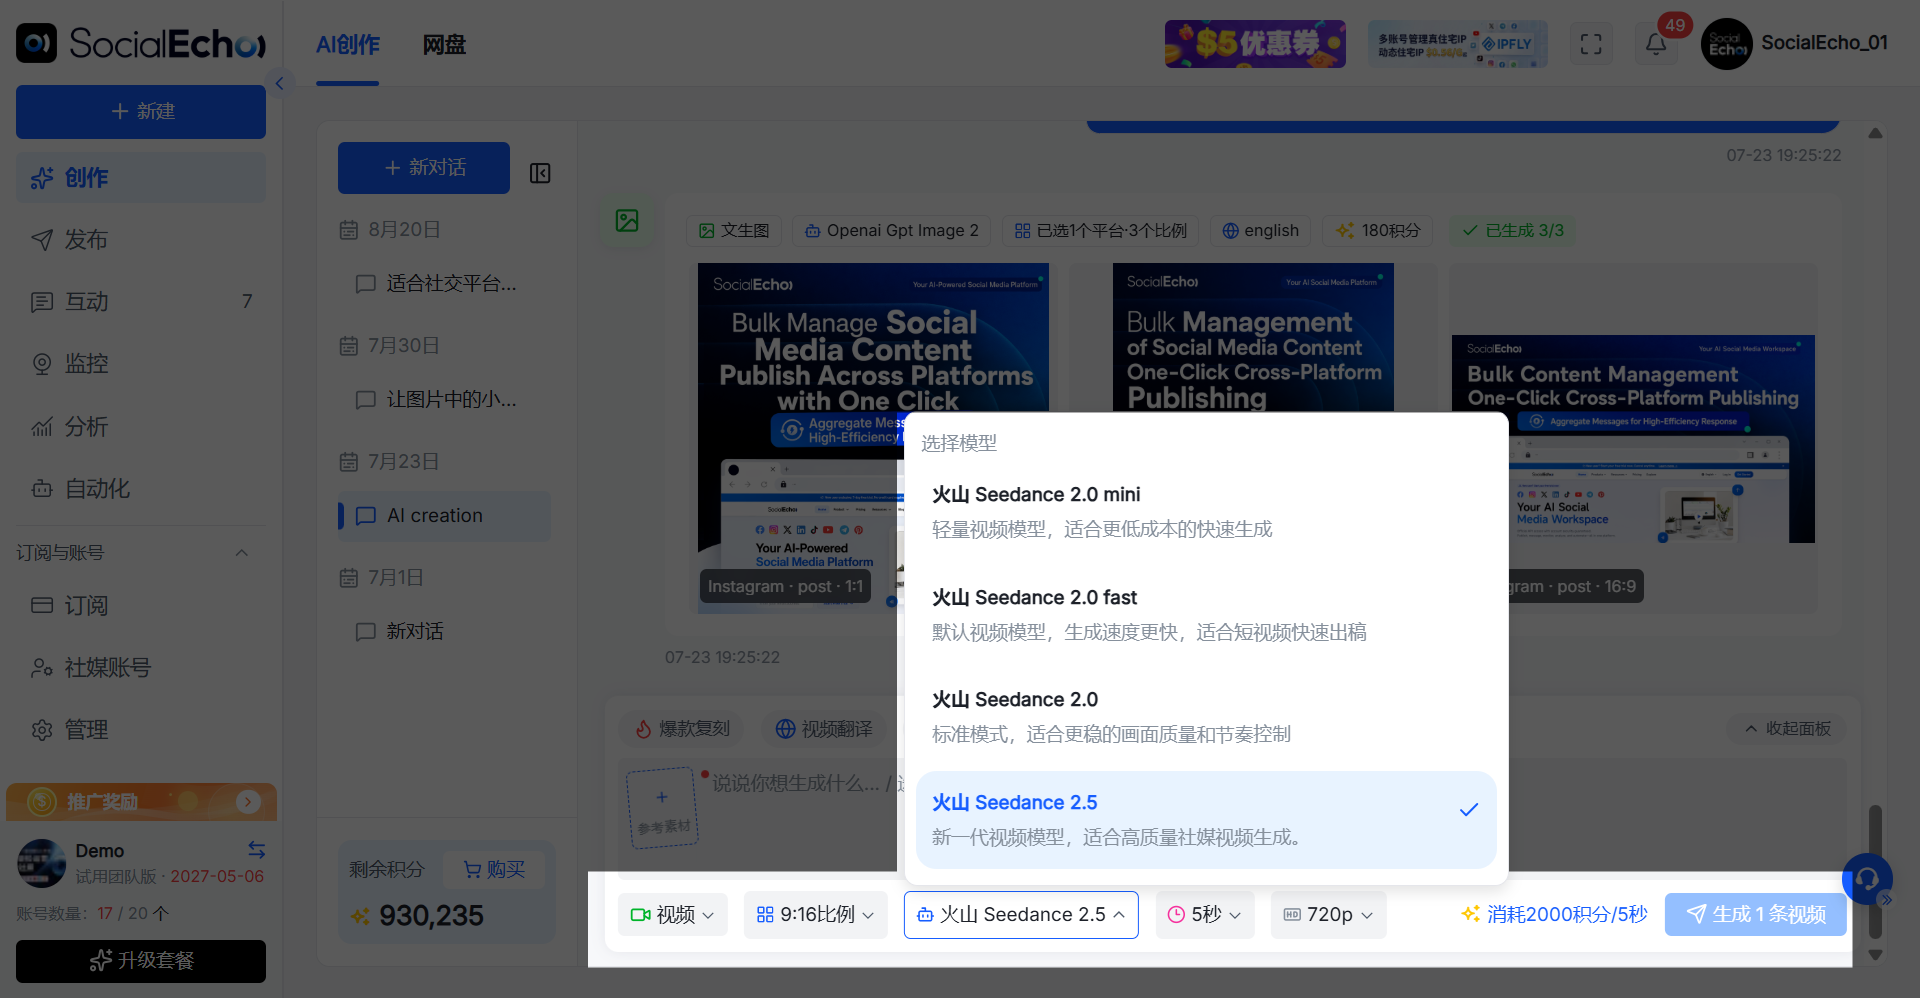Open 监控 in the sidebar
1920x998 pixels.
(x=141, y=364)
